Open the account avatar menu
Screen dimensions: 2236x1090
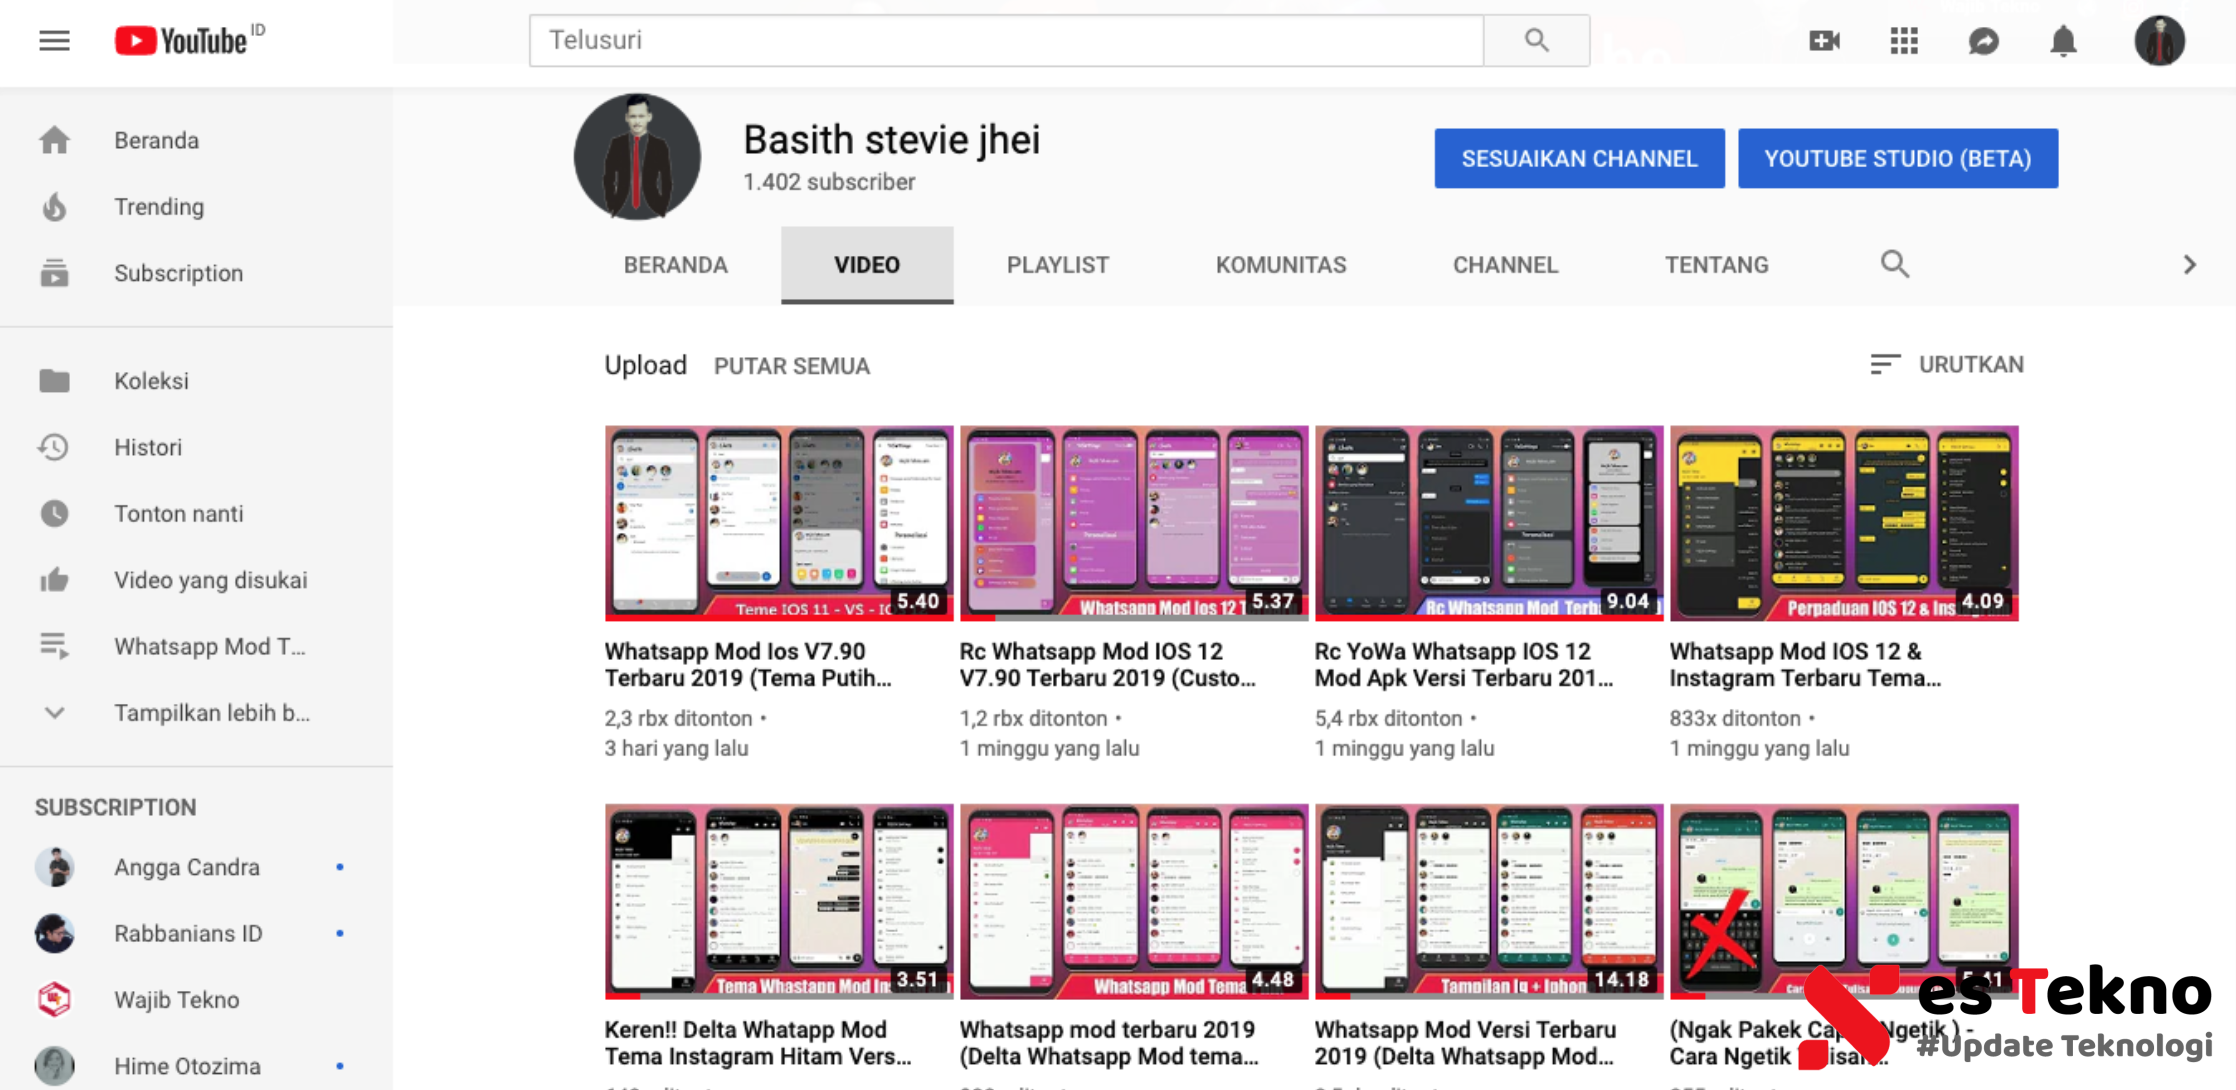point(2159,41)
